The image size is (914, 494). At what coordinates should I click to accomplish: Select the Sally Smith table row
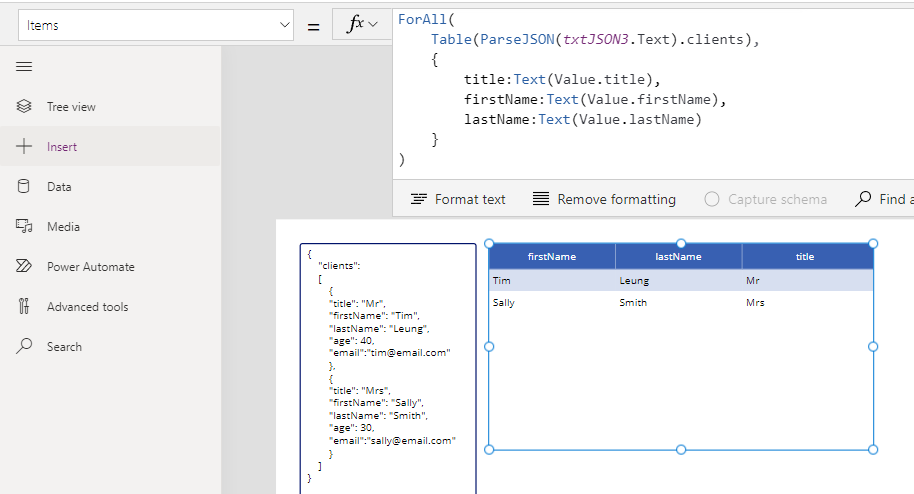(x=680, y=302)
